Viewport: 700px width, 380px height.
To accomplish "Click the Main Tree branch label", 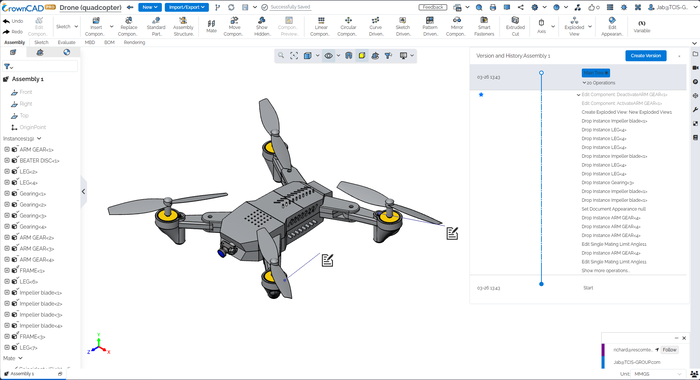I will pos(596,73).
